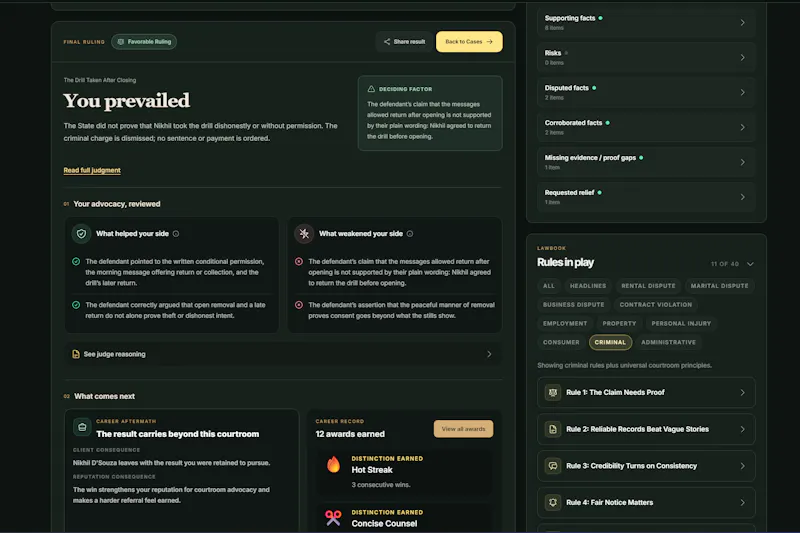The height and width of the screenshot is (533, 800).
Task: Select the PERSONAL INJURY filter
Action: pyautogui.click(x=681, y=323)
